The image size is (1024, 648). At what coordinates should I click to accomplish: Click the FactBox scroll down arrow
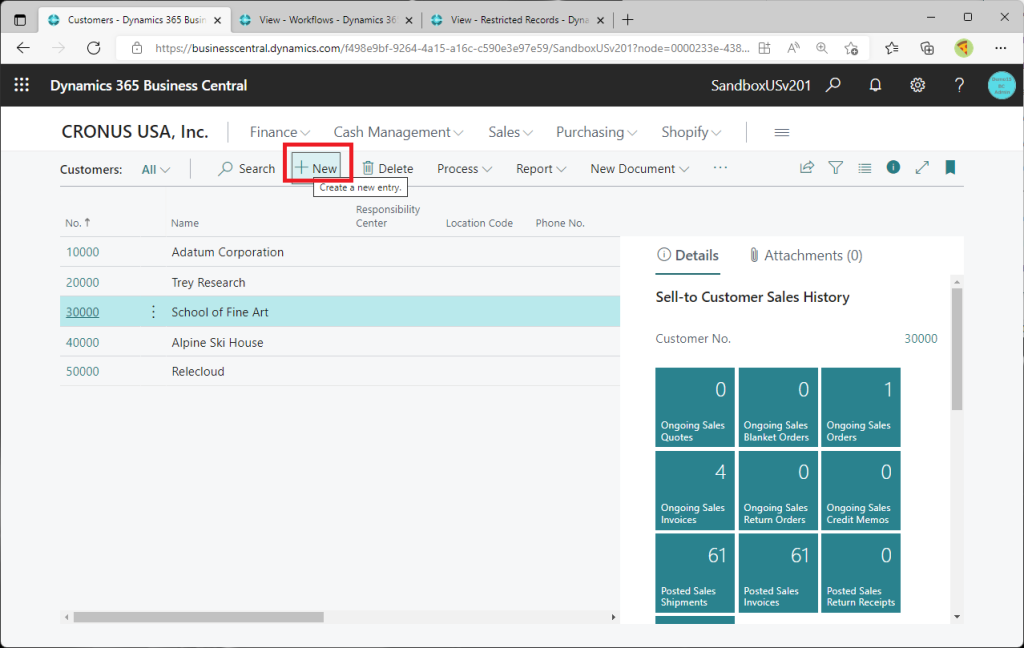tap(957, 616)
